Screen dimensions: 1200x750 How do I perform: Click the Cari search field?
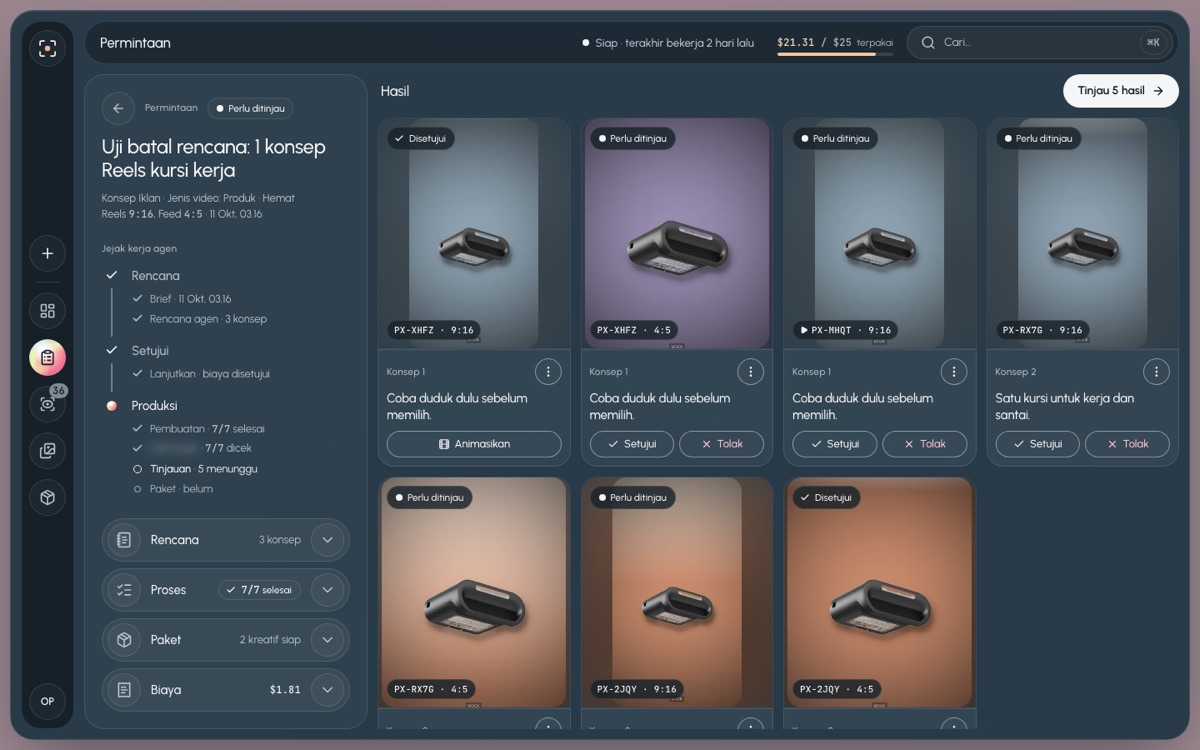pos(1038,43)
